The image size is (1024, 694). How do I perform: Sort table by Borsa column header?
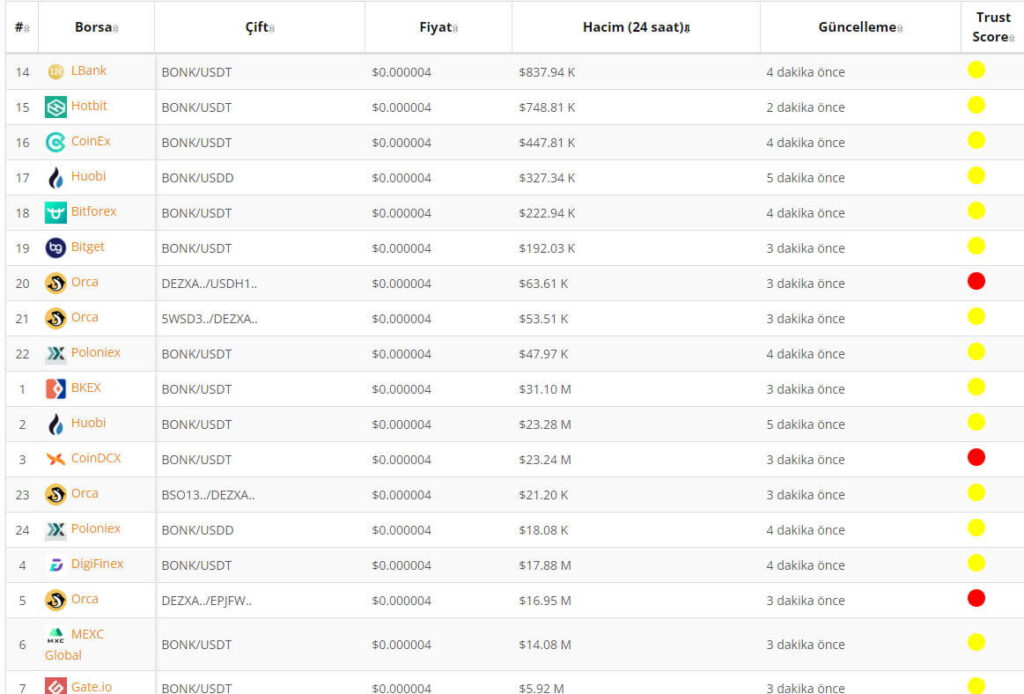coord(96,27)
